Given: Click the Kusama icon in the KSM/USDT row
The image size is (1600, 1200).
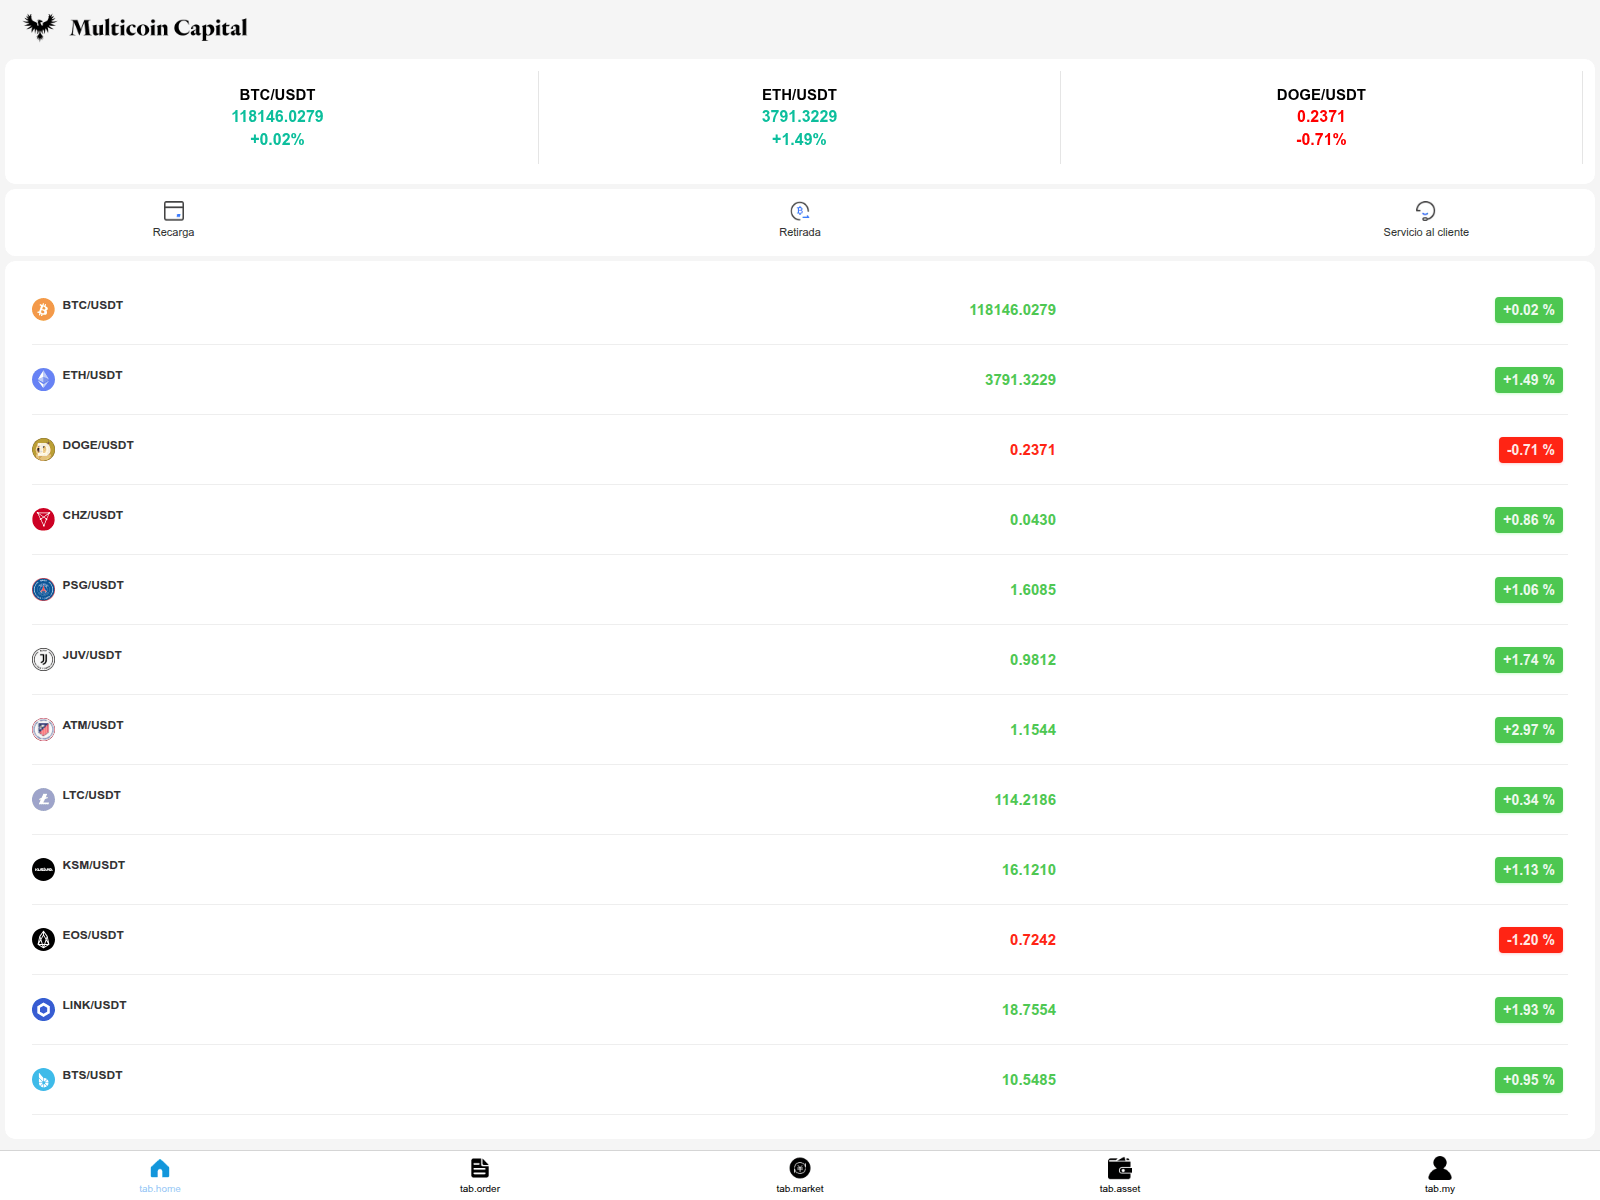Looking at the screenshot, I should point(43,870).
